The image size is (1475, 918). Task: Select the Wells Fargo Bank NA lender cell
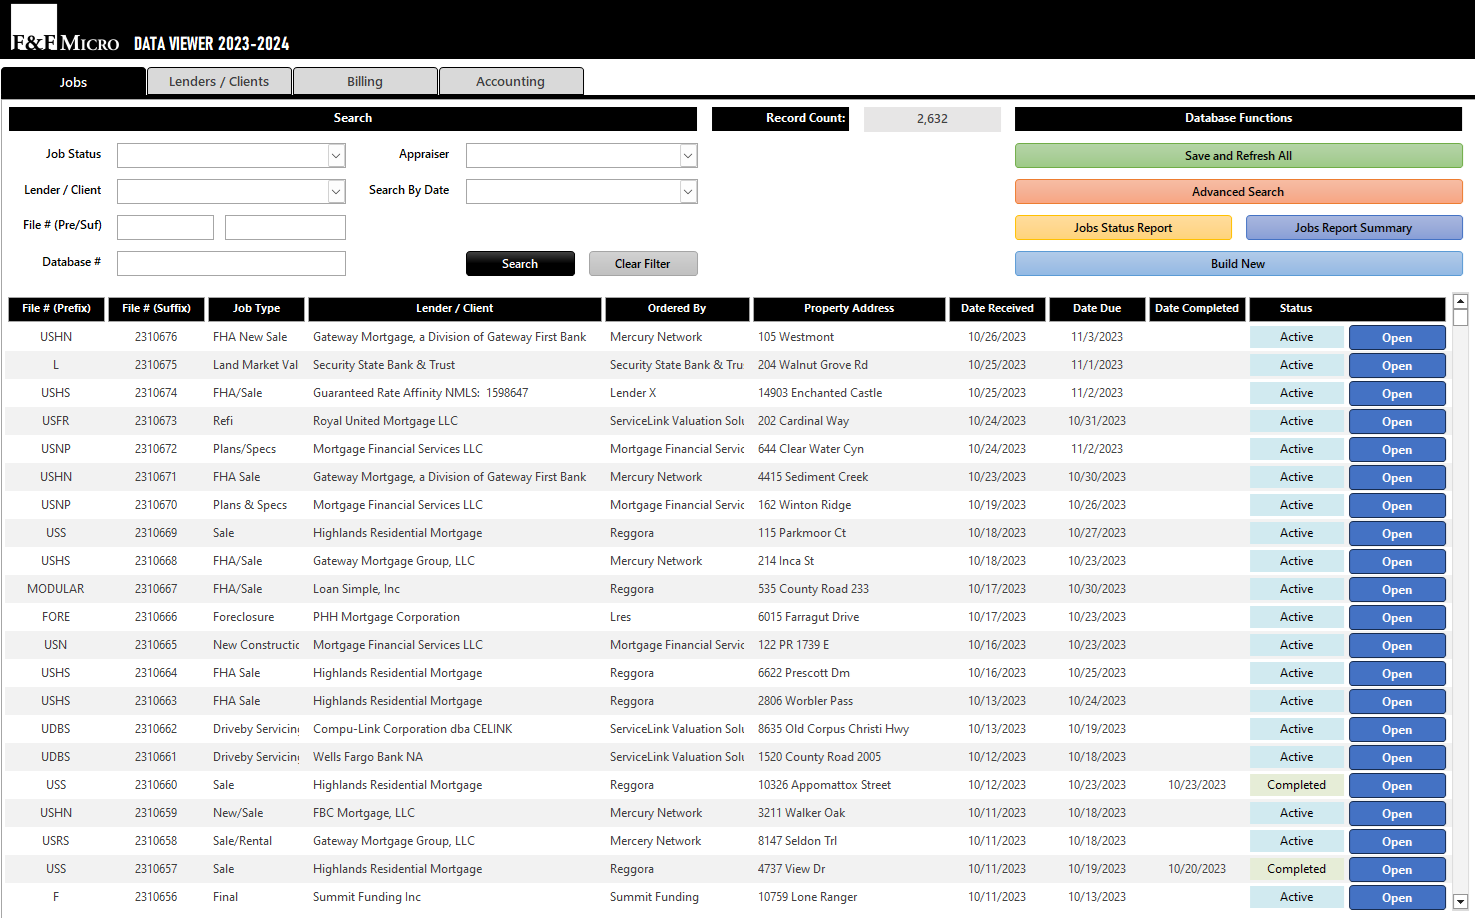[x=455, y=757]
